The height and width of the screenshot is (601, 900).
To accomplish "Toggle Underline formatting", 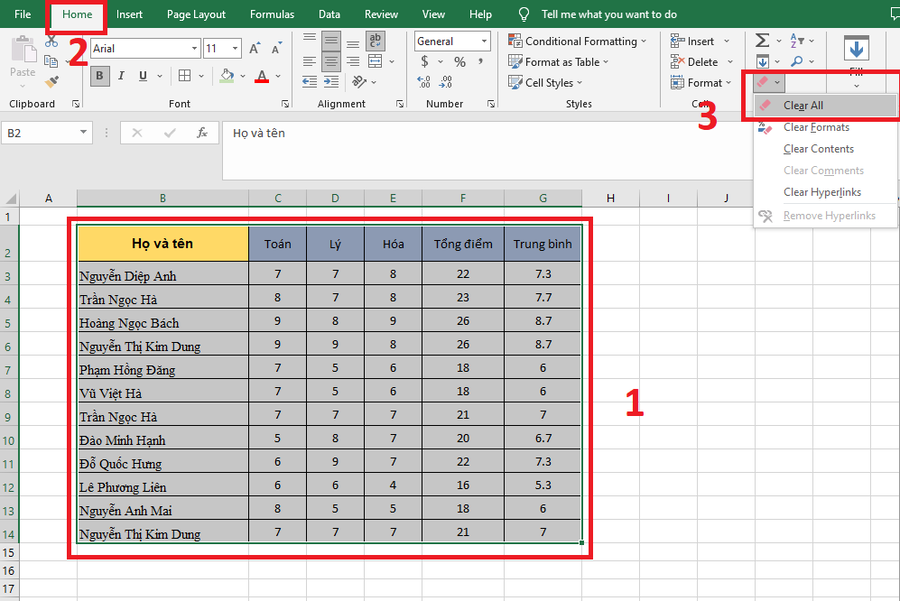I will pos(143,76).
